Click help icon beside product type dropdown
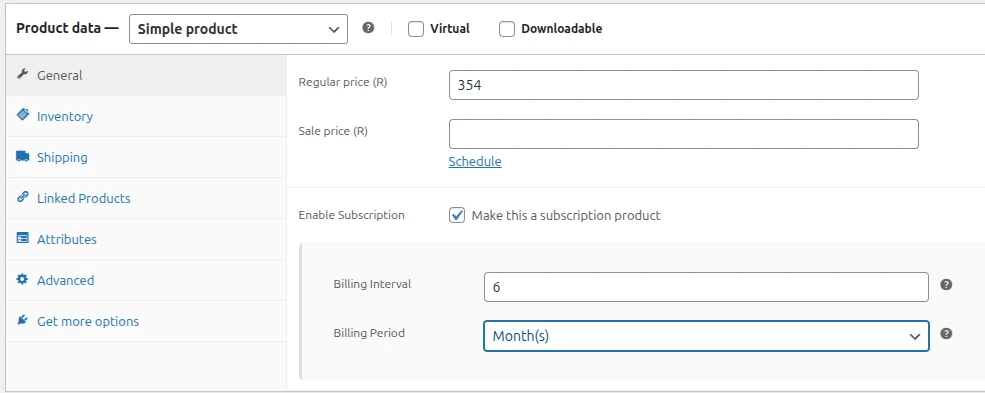The width and height of the screenshot is (985, 393). tap(369, 28)
